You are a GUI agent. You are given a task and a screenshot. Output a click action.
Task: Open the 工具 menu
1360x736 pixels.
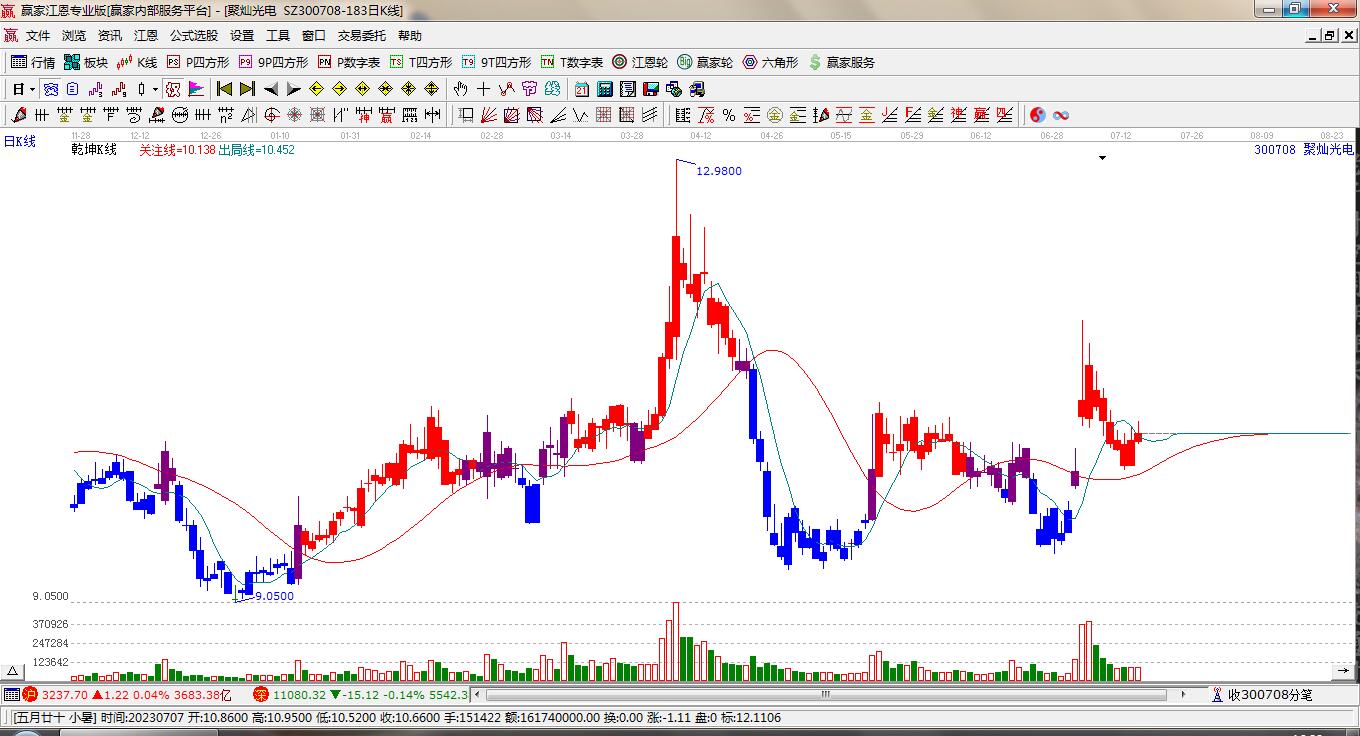pos(278,35)
